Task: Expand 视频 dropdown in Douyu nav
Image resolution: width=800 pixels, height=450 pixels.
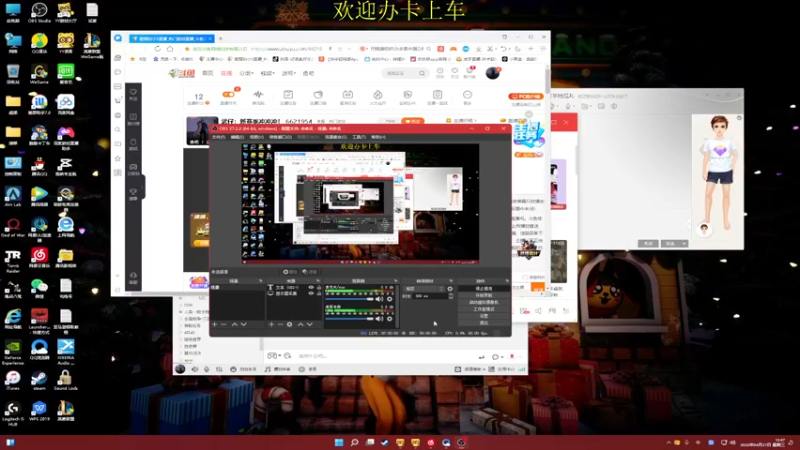Action: click(x=267, y=73)
